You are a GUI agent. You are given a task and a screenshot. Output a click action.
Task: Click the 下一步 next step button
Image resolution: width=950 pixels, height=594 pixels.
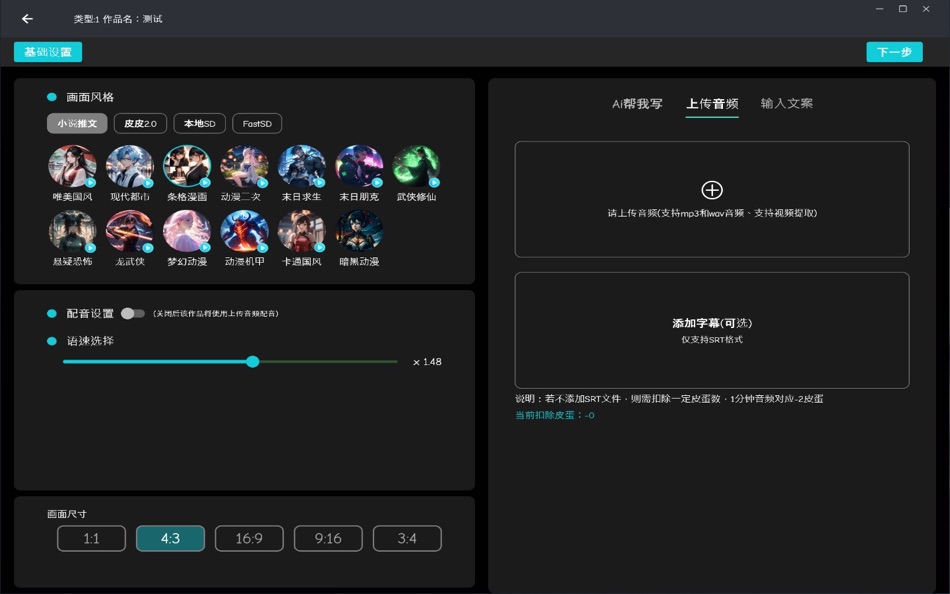tap(895, 51)
